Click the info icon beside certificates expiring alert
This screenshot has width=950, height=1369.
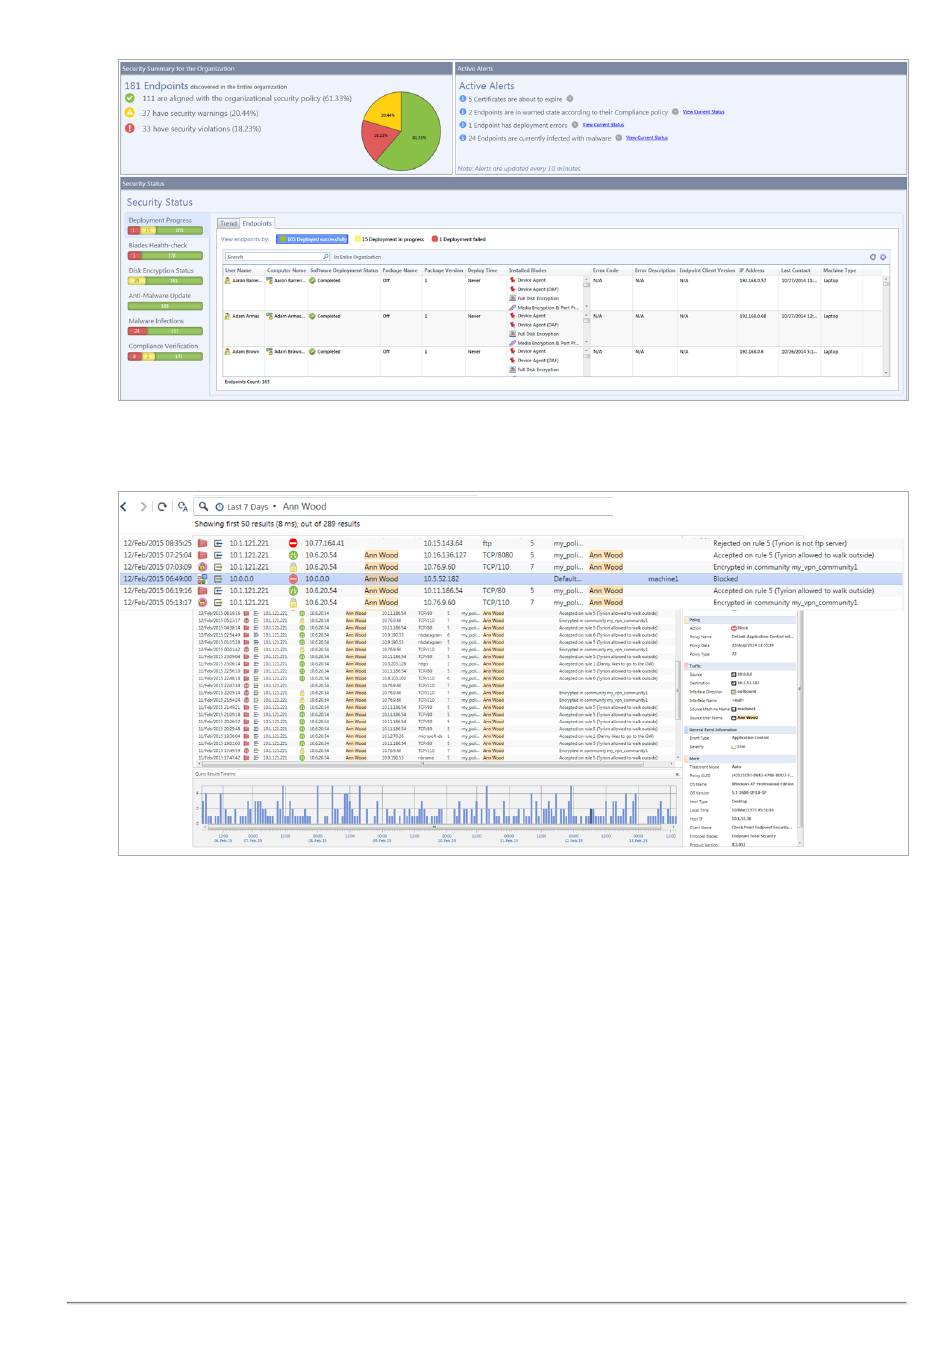coord(463,99)
